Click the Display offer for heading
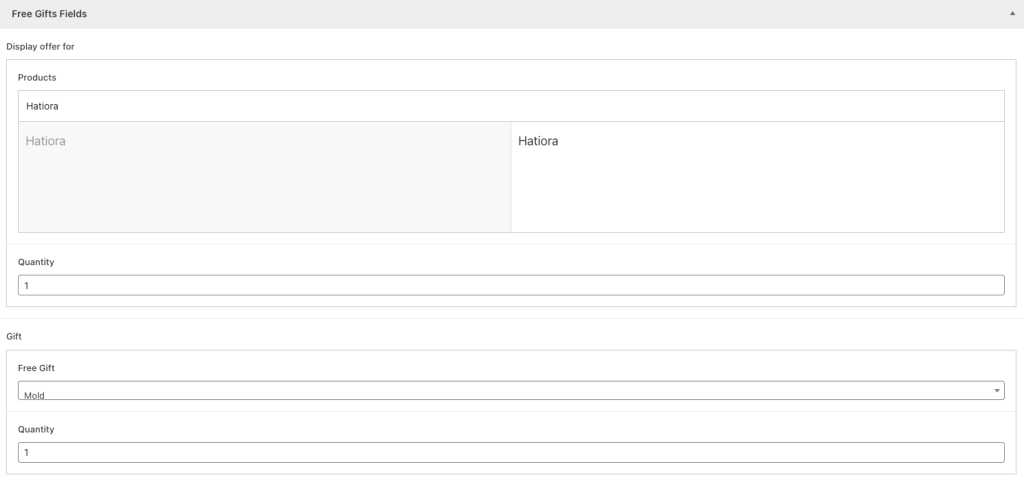 pyautogui.click(x=40, y=46)
